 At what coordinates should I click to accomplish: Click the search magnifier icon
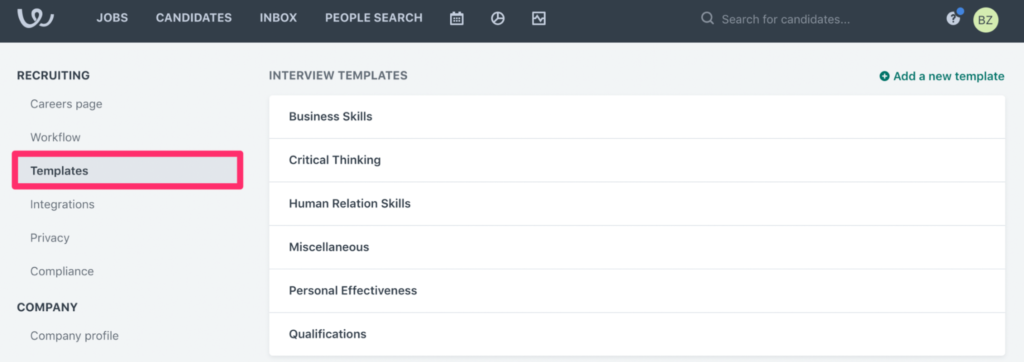[x=707, y=19]
